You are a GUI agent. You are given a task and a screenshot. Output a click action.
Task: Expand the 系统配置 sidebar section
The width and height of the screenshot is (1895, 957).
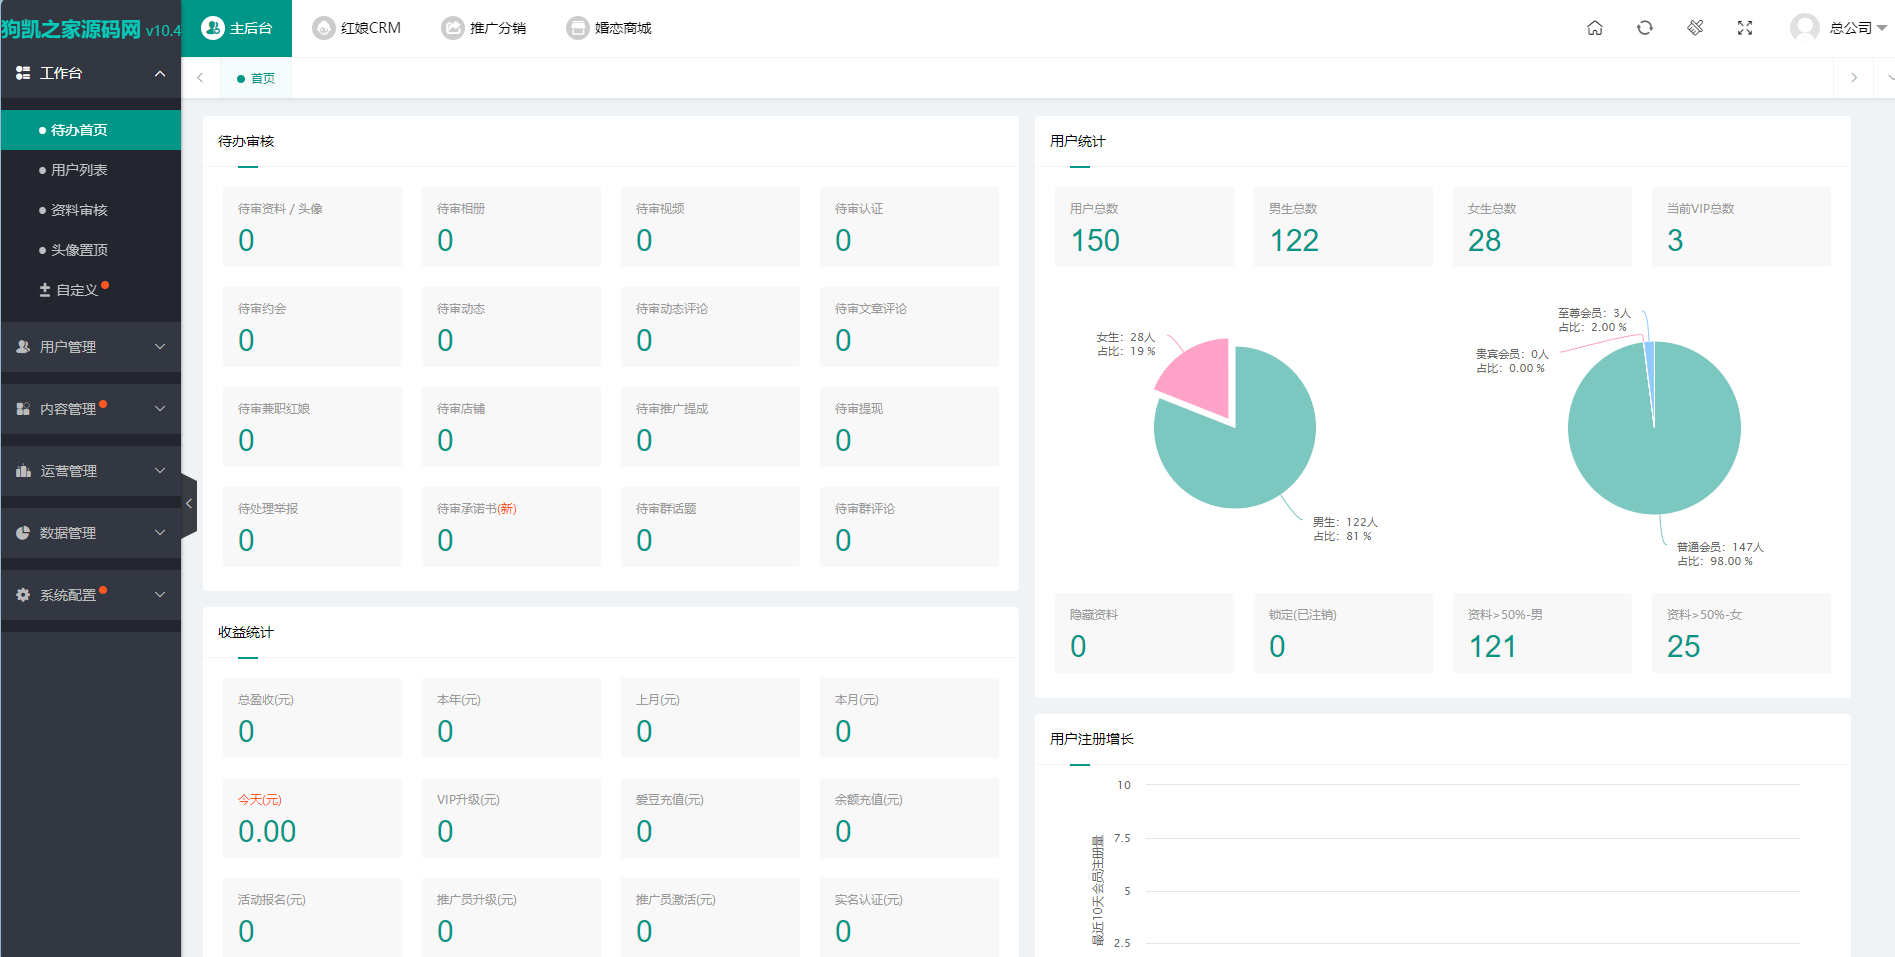(90, 595)
